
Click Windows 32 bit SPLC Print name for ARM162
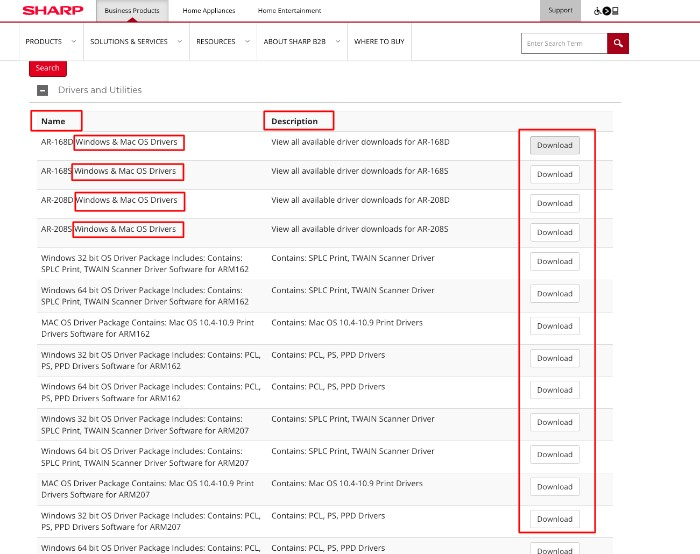pos(145,263)
